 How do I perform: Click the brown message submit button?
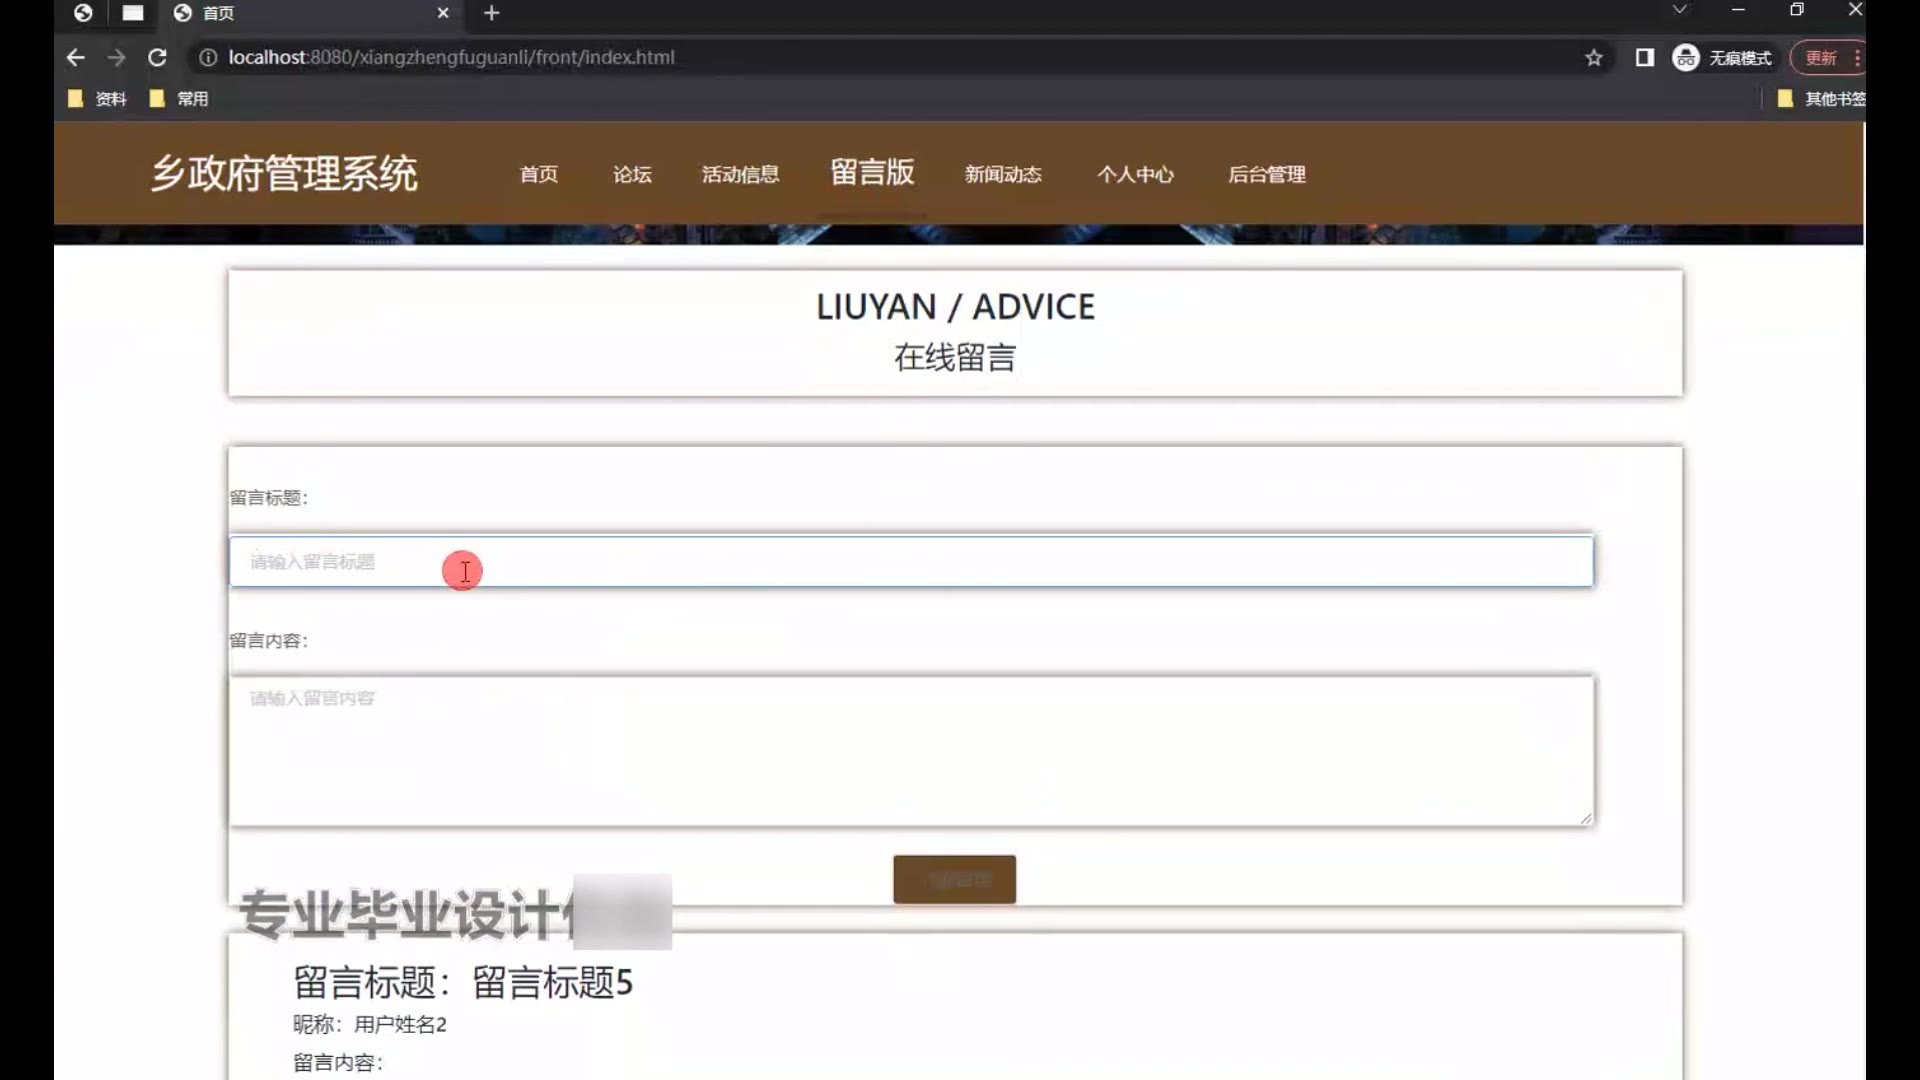click(x=954, y=879)
